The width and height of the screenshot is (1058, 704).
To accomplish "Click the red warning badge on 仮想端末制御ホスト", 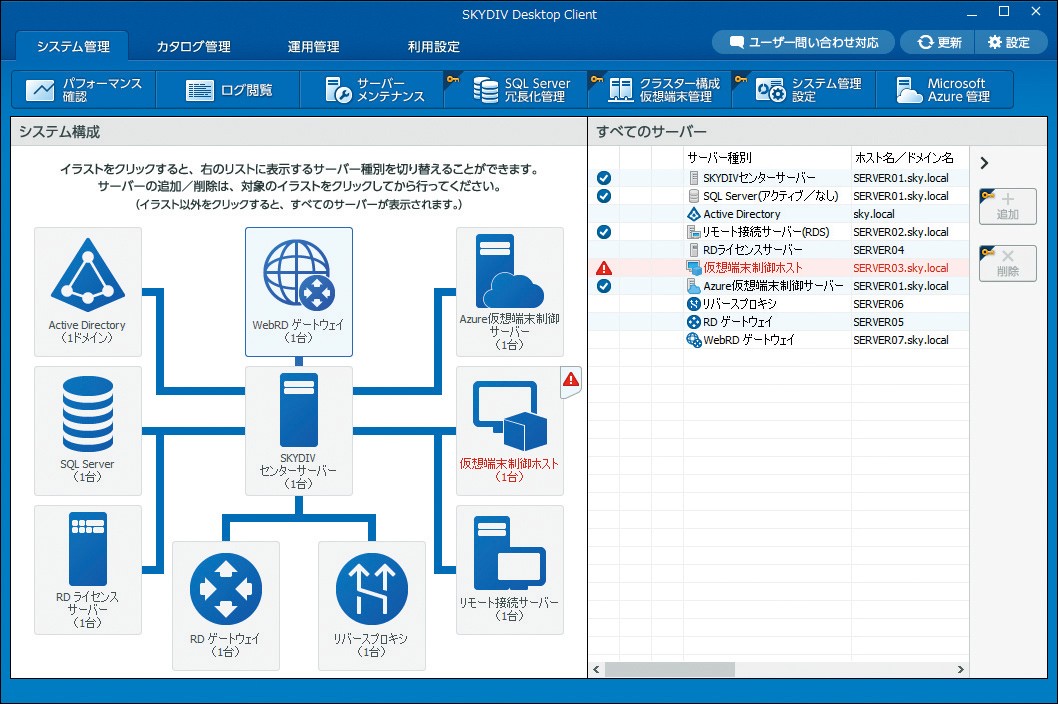I will [571, 380].
